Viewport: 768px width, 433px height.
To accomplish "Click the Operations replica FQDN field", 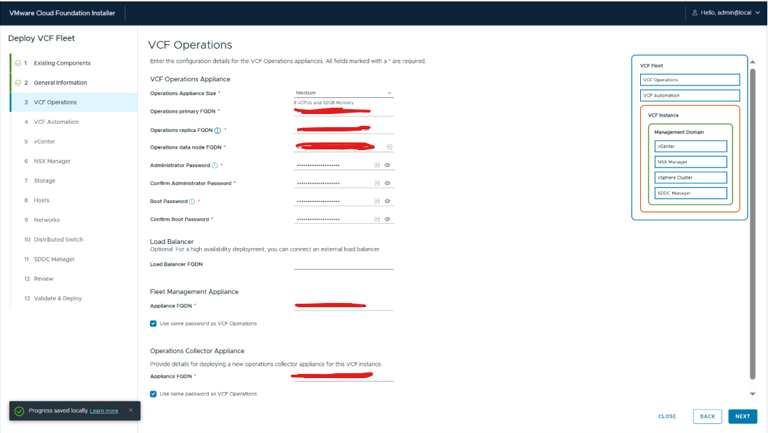I will tap(344, 129).
